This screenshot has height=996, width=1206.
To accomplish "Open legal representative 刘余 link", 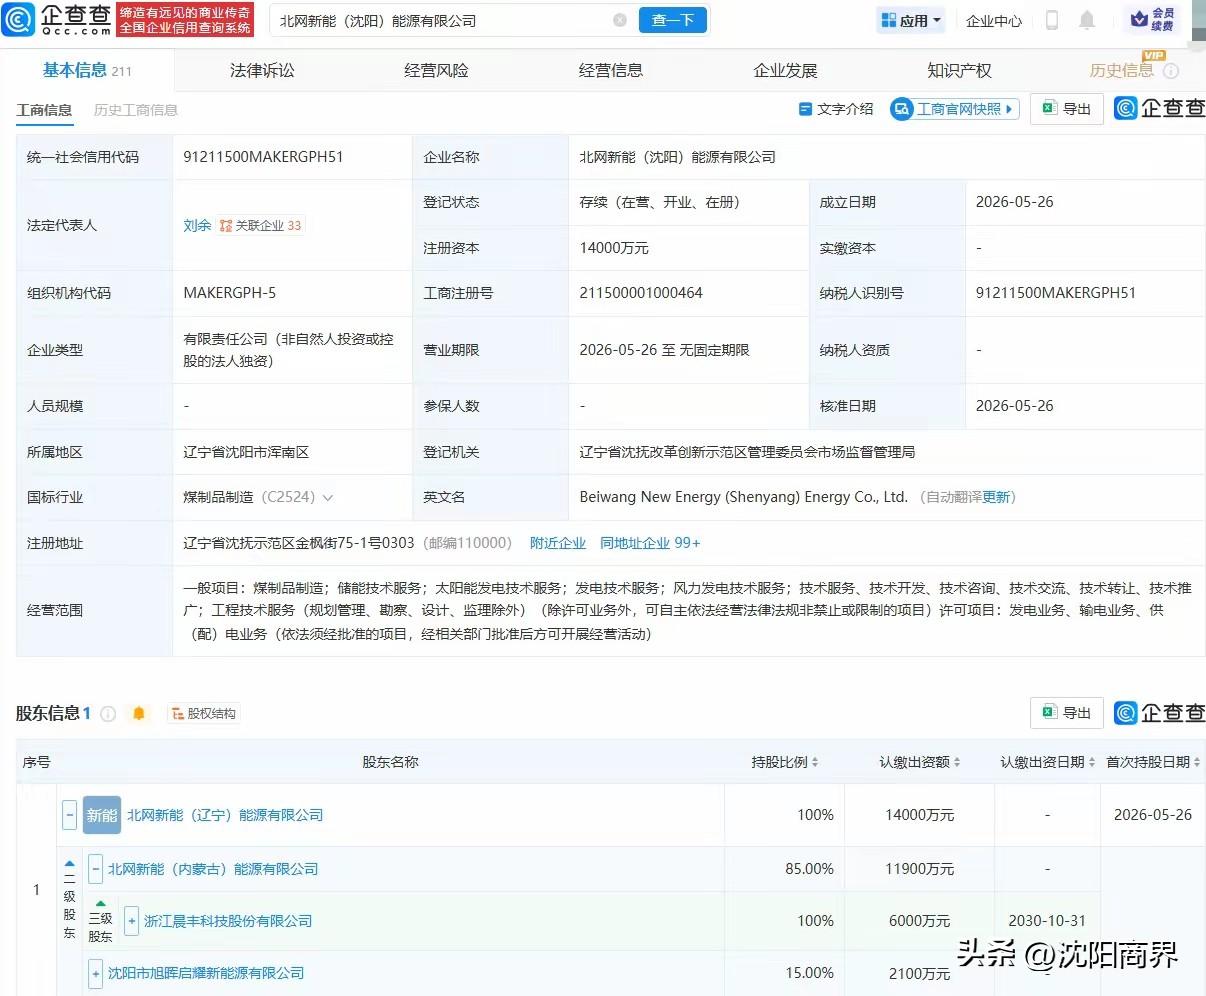I will [x=197, y=226].
